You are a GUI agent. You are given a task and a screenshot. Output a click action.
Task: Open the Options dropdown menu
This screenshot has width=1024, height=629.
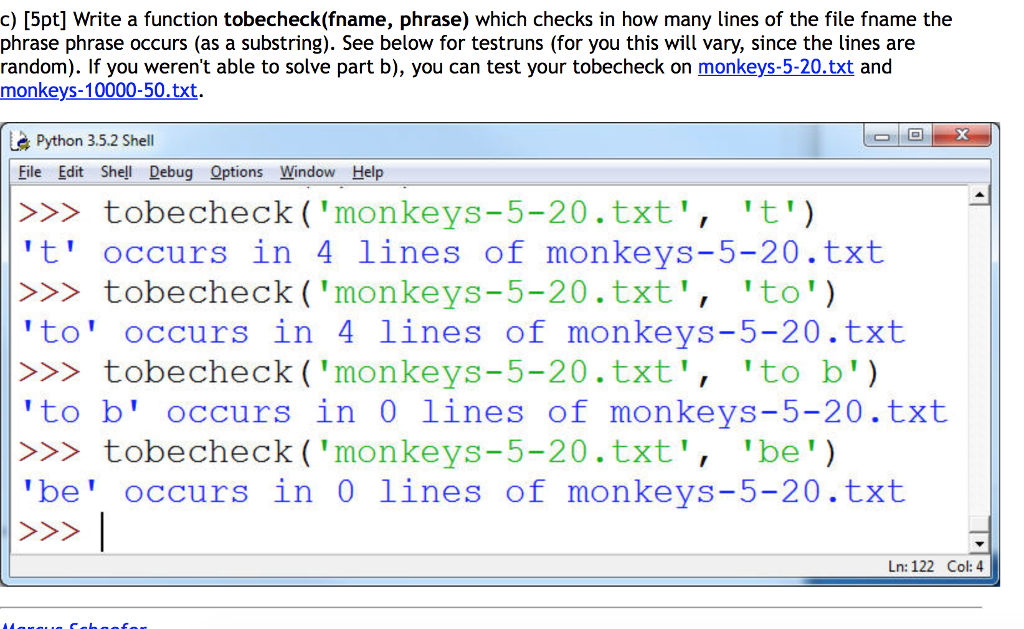pyautogui.click(x=236, y=172)
